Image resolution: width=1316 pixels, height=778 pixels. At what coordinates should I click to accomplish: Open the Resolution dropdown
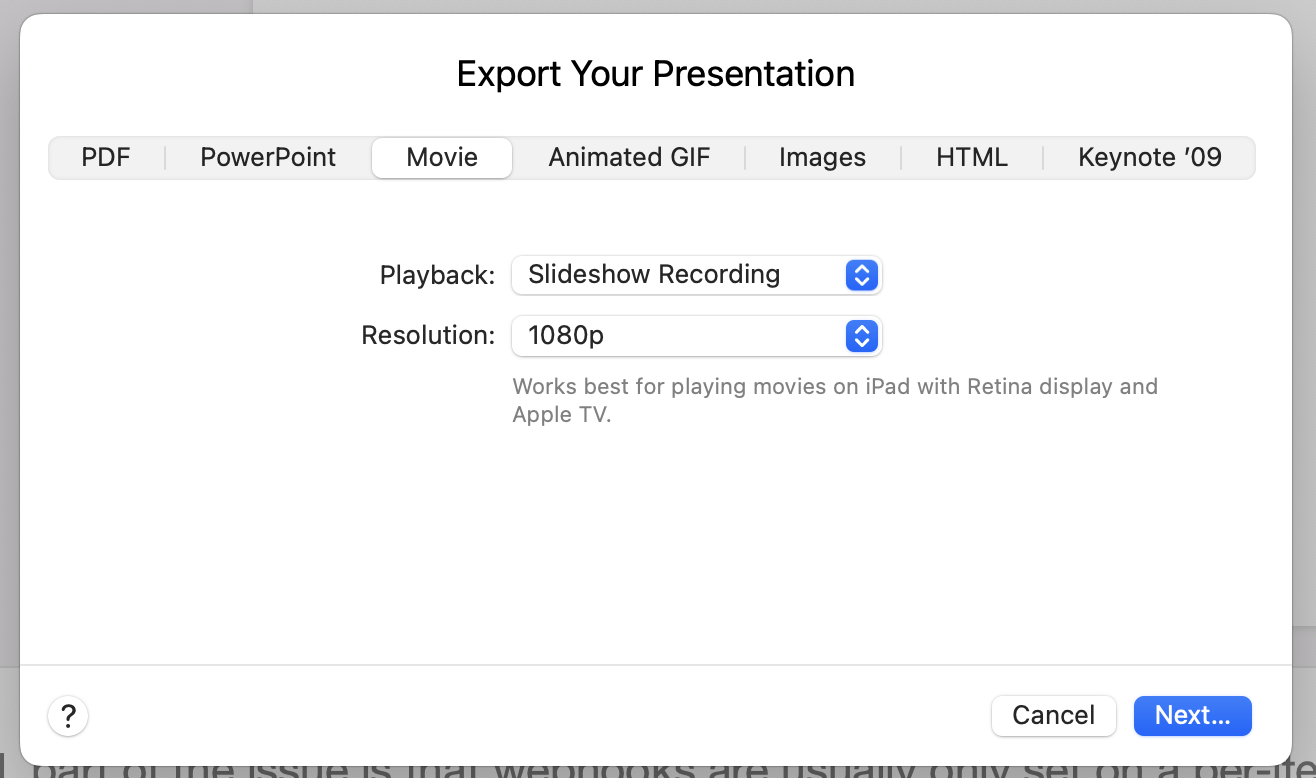click(x=697, y=336)
